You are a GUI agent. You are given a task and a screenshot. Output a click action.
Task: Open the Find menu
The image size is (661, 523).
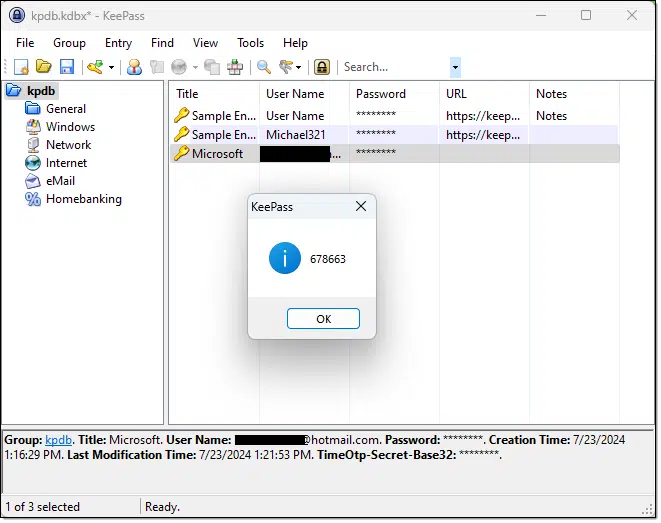(162, 43)
